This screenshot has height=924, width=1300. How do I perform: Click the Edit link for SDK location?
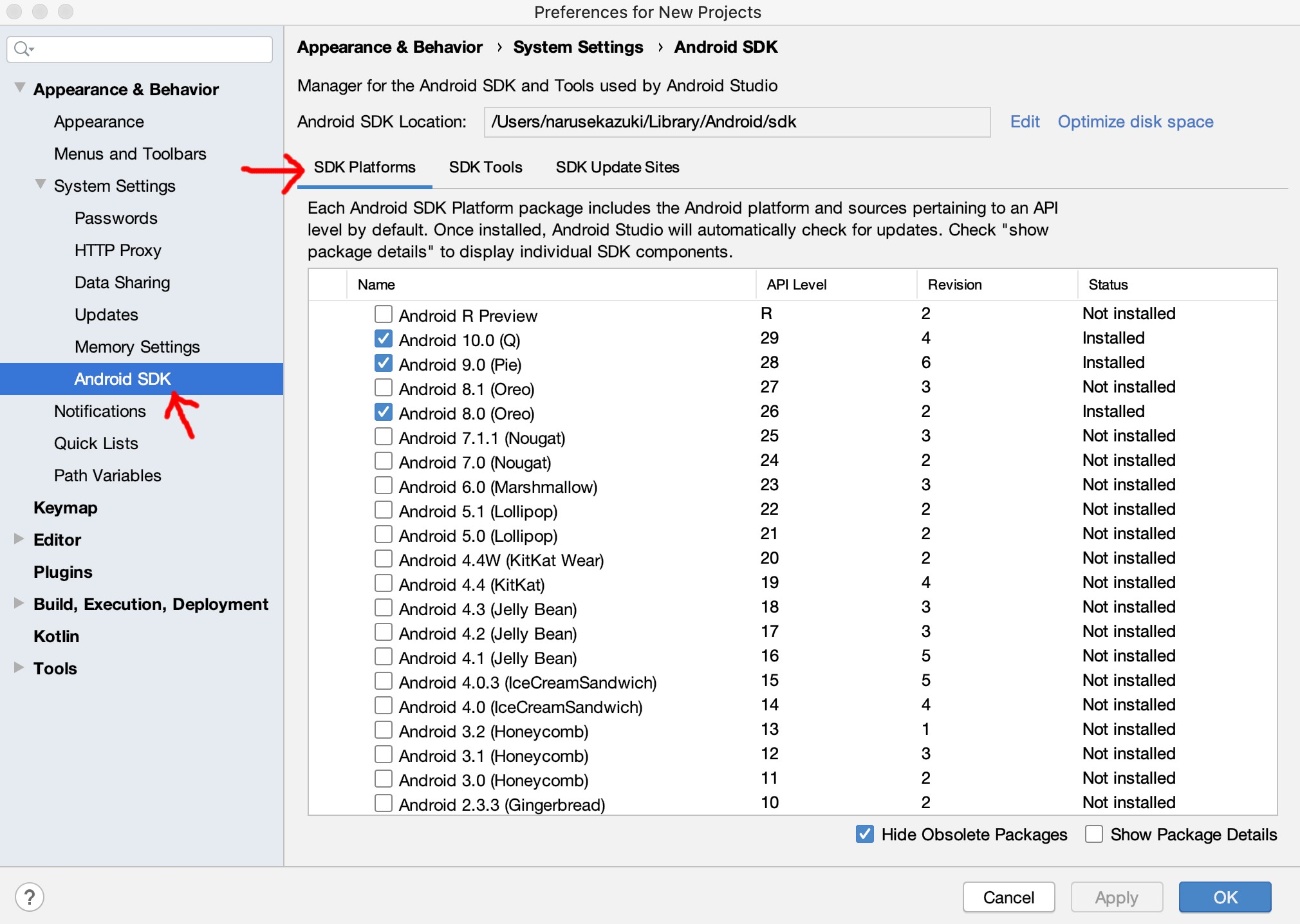1025,122
